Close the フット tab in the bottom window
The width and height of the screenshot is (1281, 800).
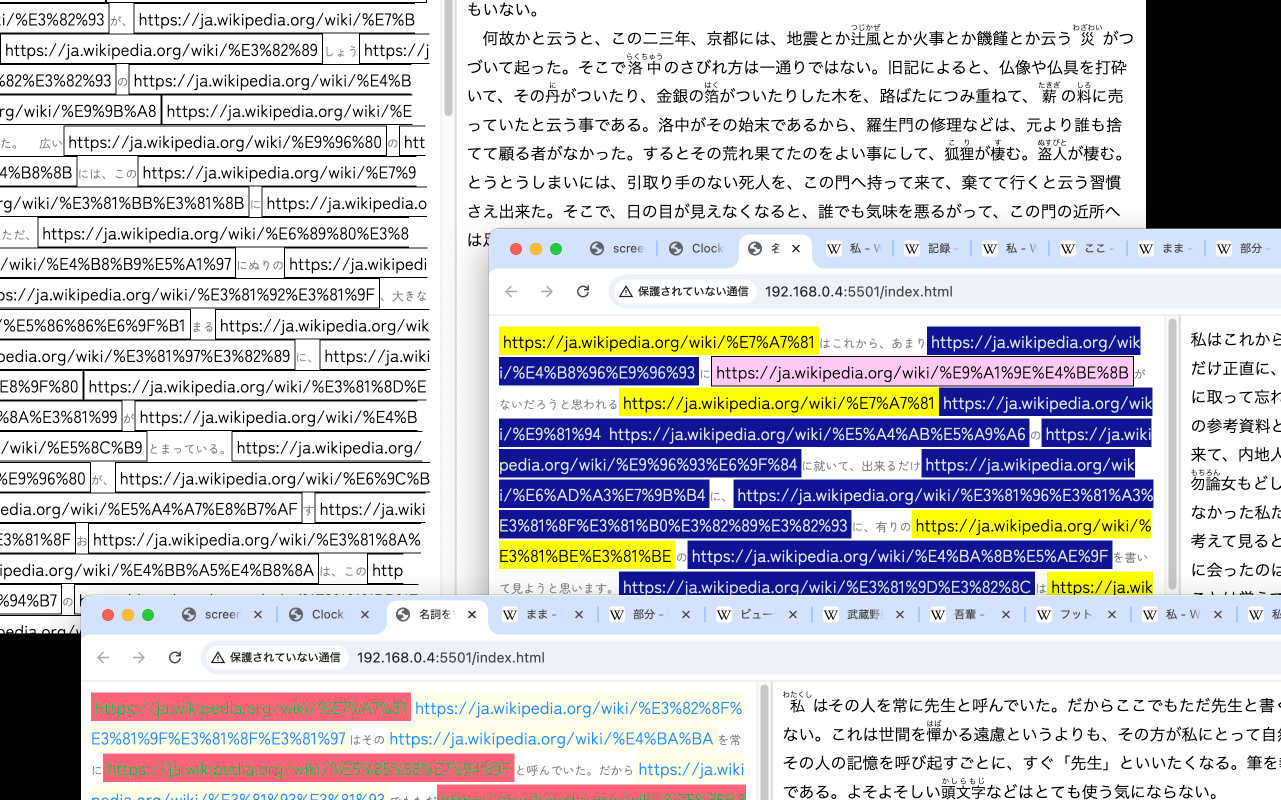tap(1114, 615)
